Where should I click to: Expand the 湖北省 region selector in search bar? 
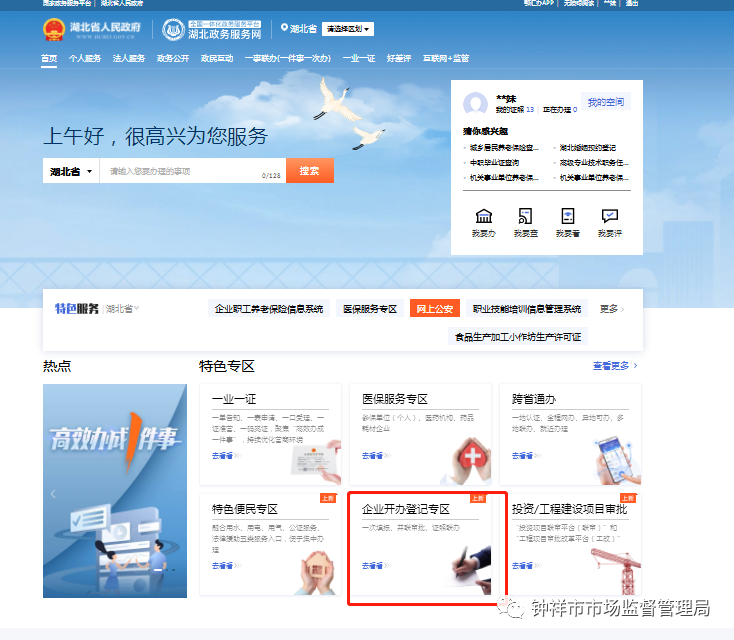click(x=71, y=171)
